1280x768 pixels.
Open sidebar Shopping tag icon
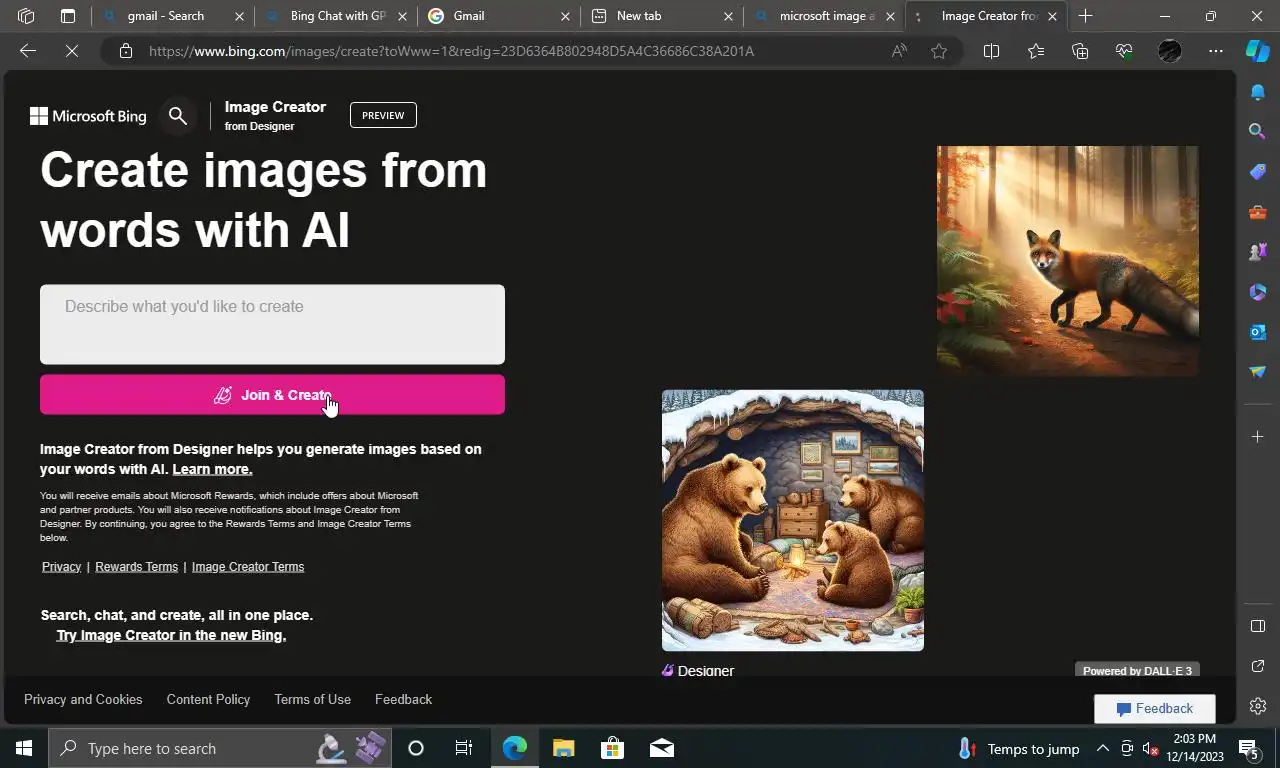click(1258, 171)
